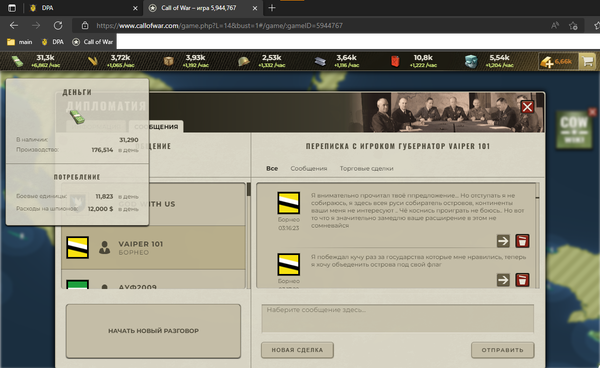Click the helmet manpower resource icon

pos(243,61)
